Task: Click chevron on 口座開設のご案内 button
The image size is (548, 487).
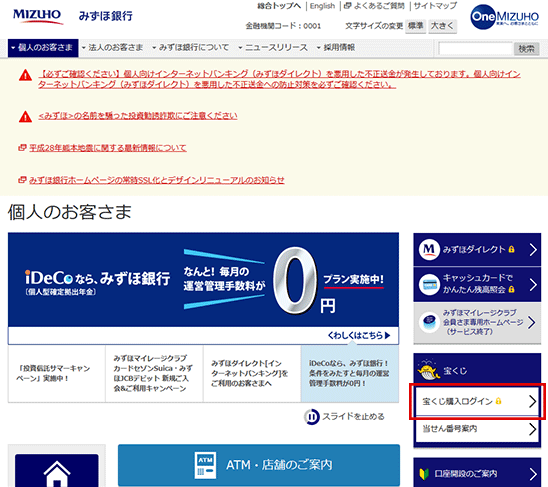Action: coord(533,474)
